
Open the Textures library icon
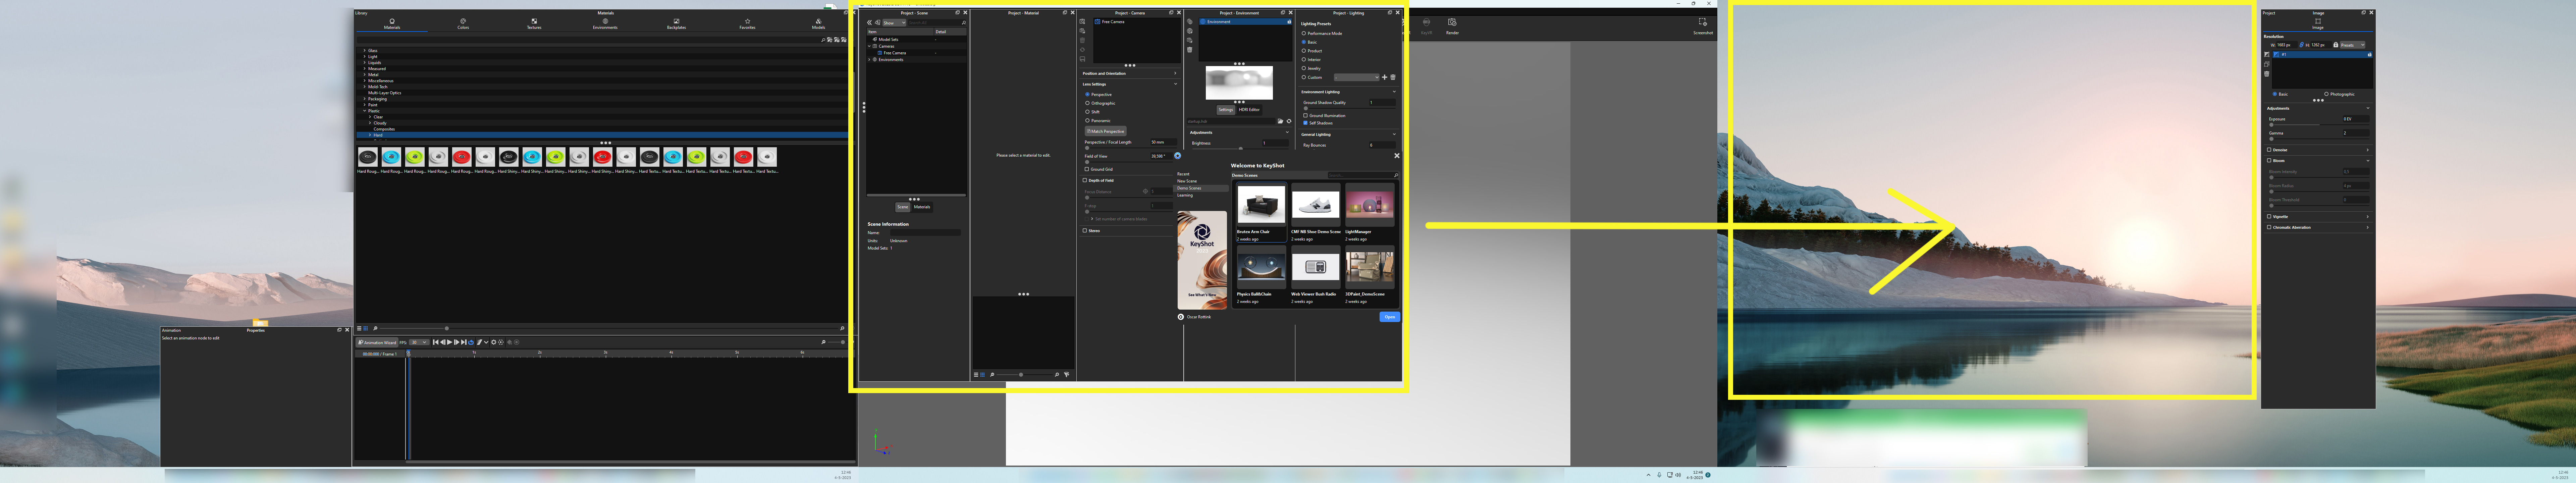pos(534,21)
